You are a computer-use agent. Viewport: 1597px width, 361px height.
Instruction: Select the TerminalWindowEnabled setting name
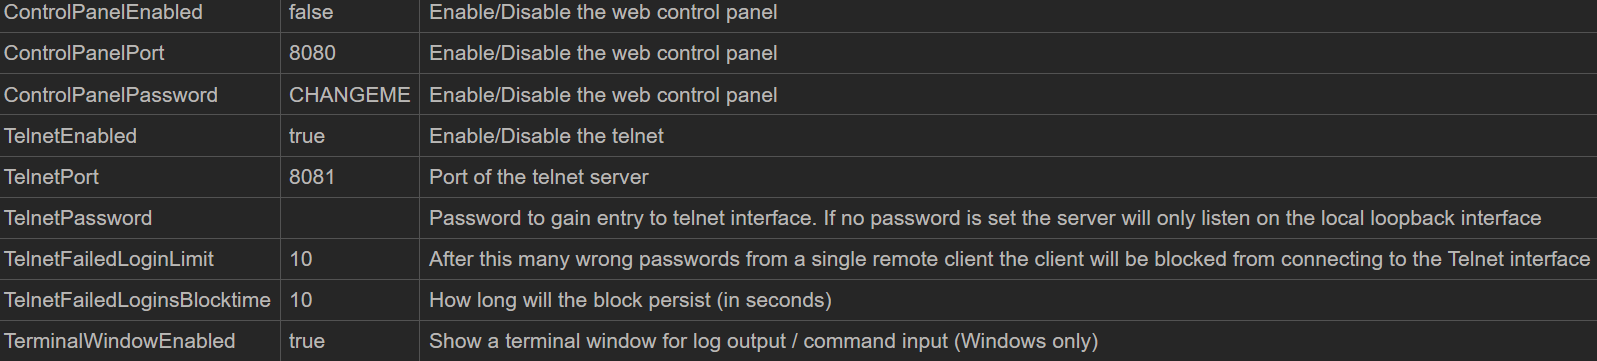[120, 341]
